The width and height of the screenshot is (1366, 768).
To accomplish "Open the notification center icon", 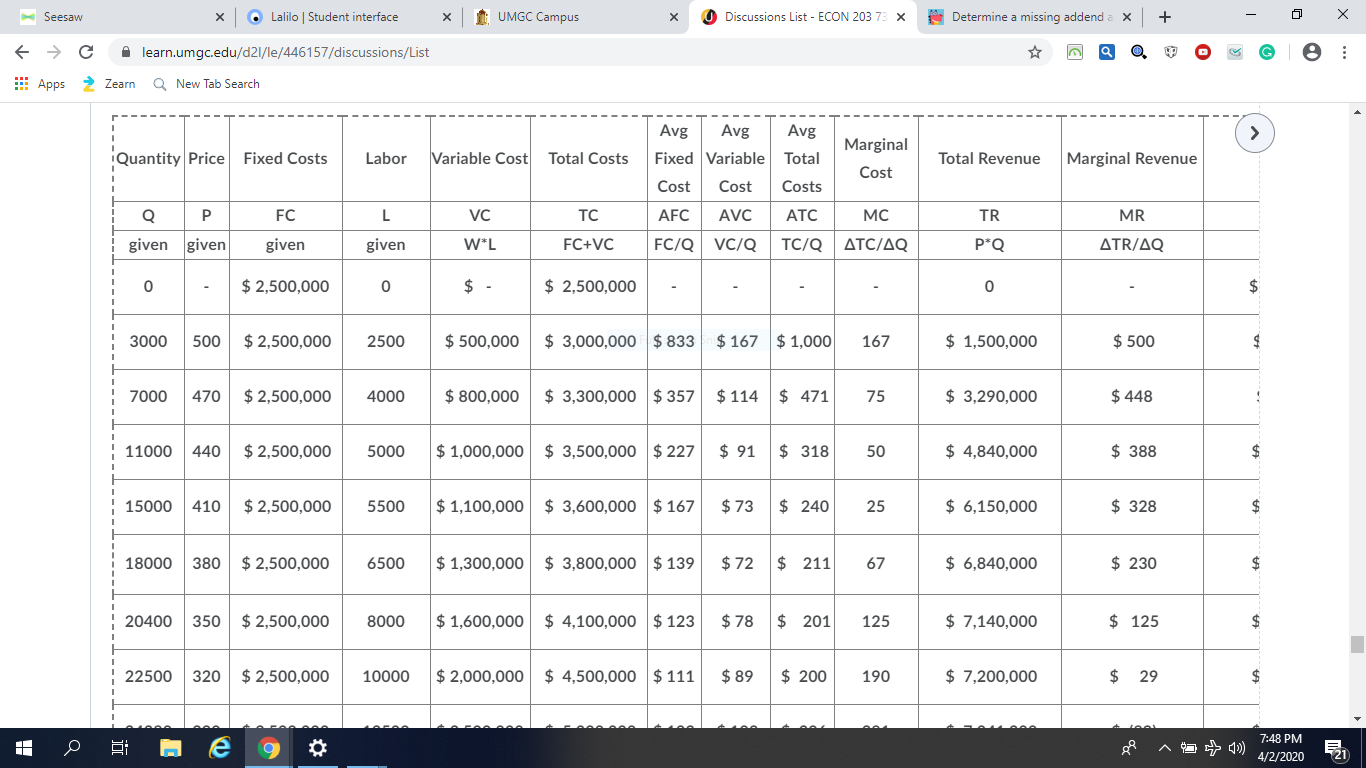I will pyautogui.click(x=1334, y=747).
